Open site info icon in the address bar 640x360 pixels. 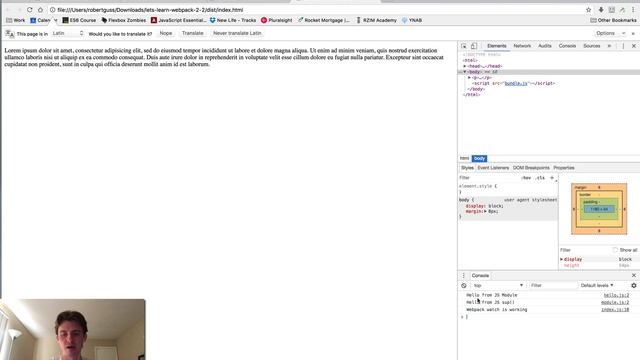pos(53,9)
